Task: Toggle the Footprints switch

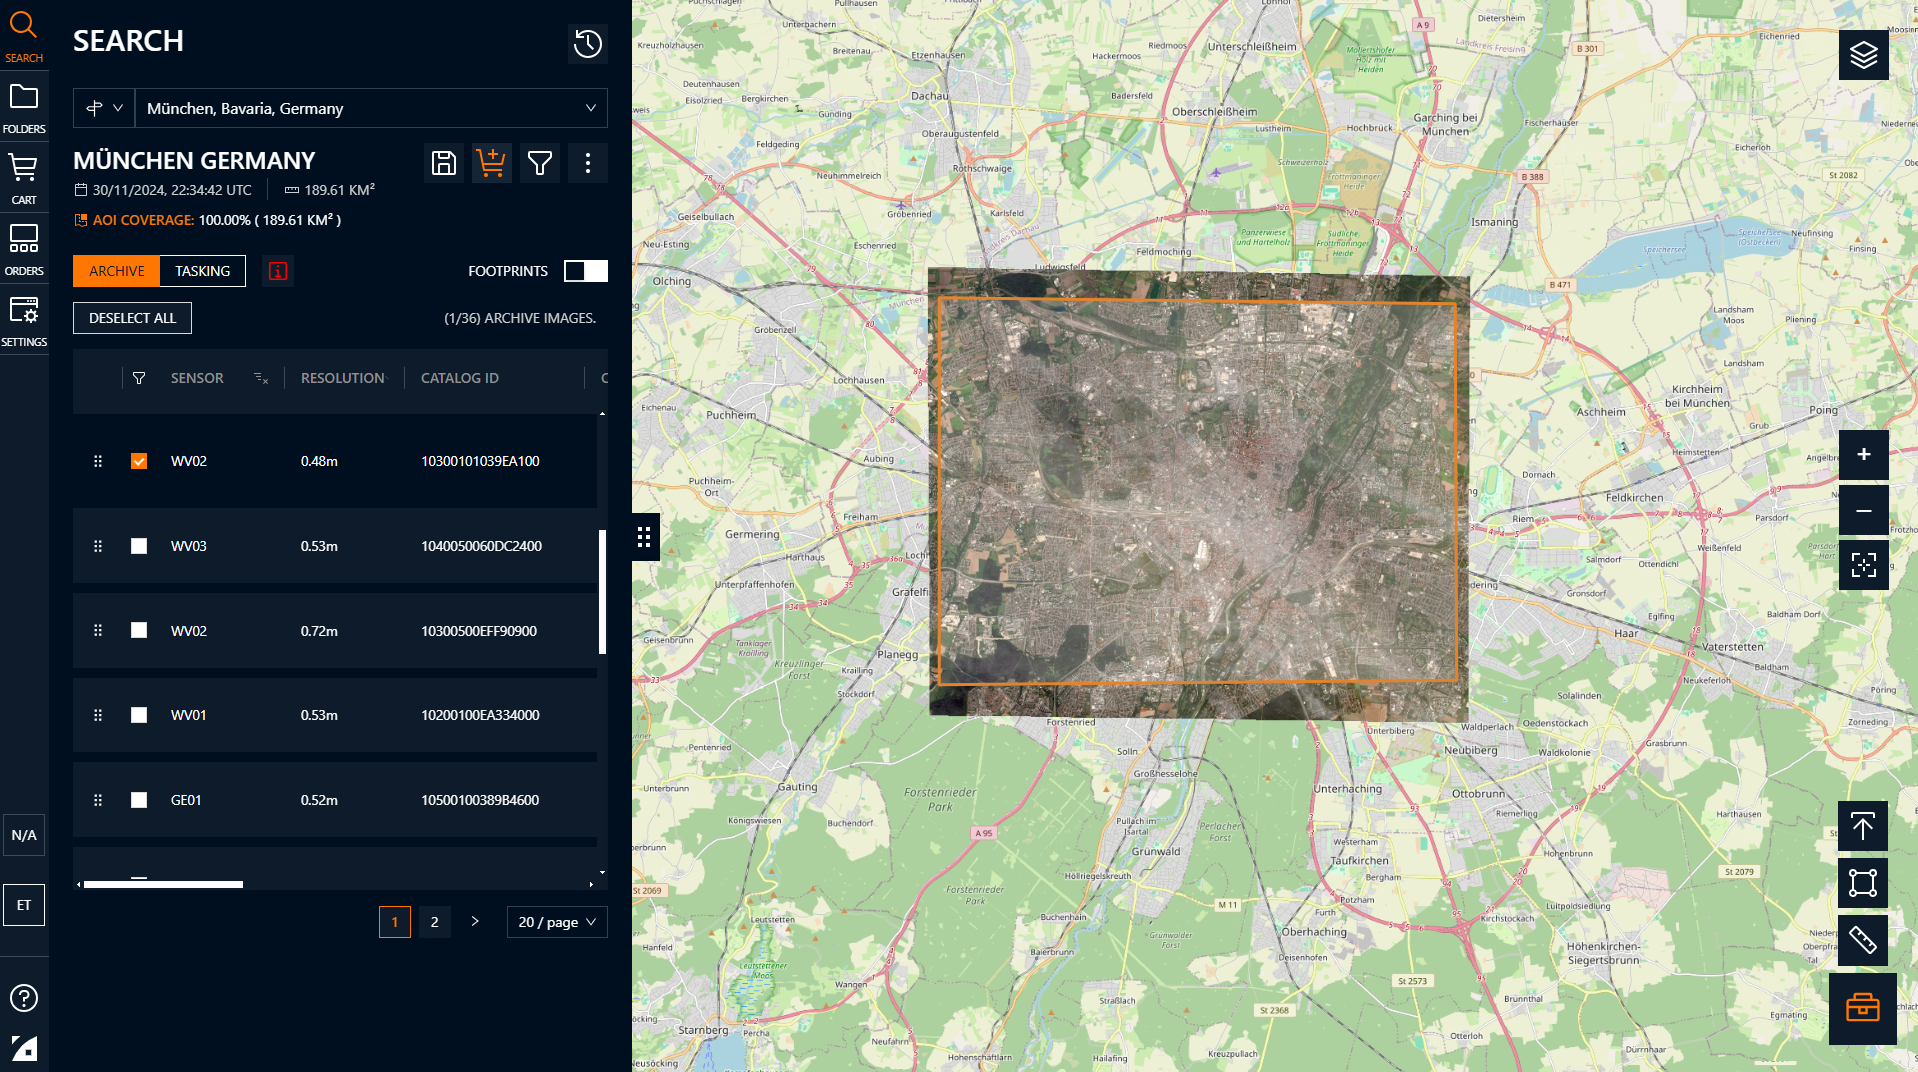Action: click(586, 271)
